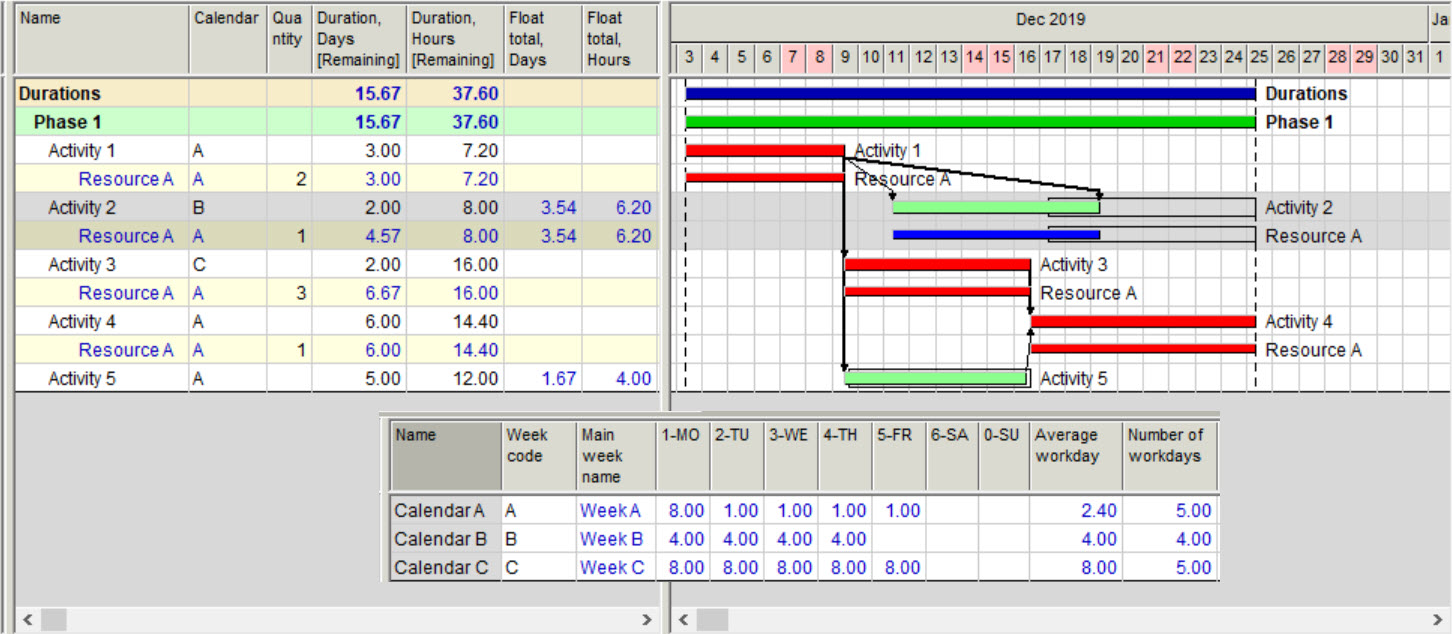Click the table pane left scroll arrow
Image resolution: width=1452 pixels, height=634 pixels.
pos(27,620)
